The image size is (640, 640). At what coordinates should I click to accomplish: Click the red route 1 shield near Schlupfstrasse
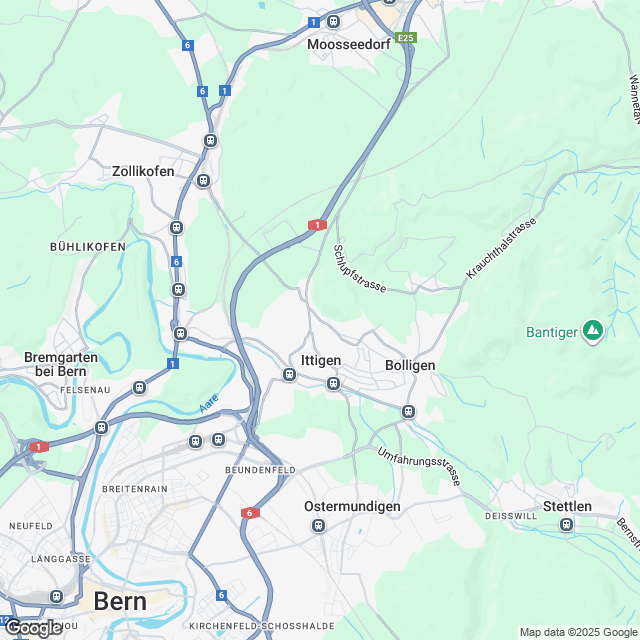(x=317, y=225)
